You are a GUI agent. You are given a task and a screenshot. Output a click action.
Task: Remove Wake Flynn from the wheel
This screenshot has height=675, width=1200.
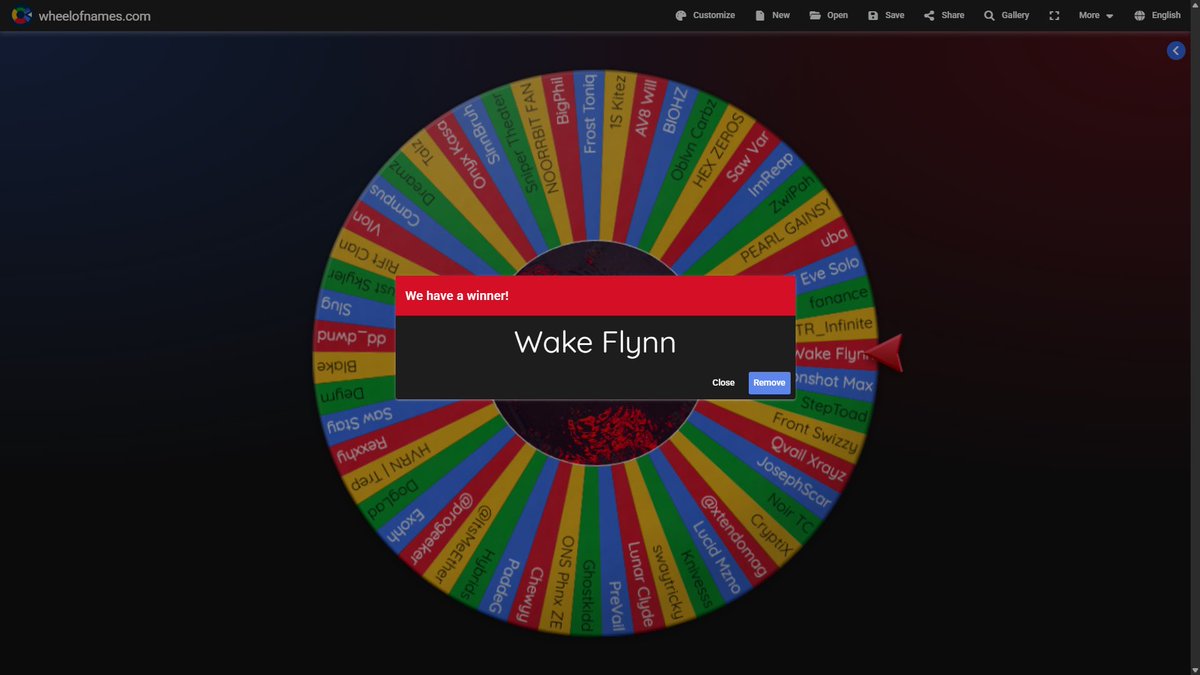click(769, 383)
